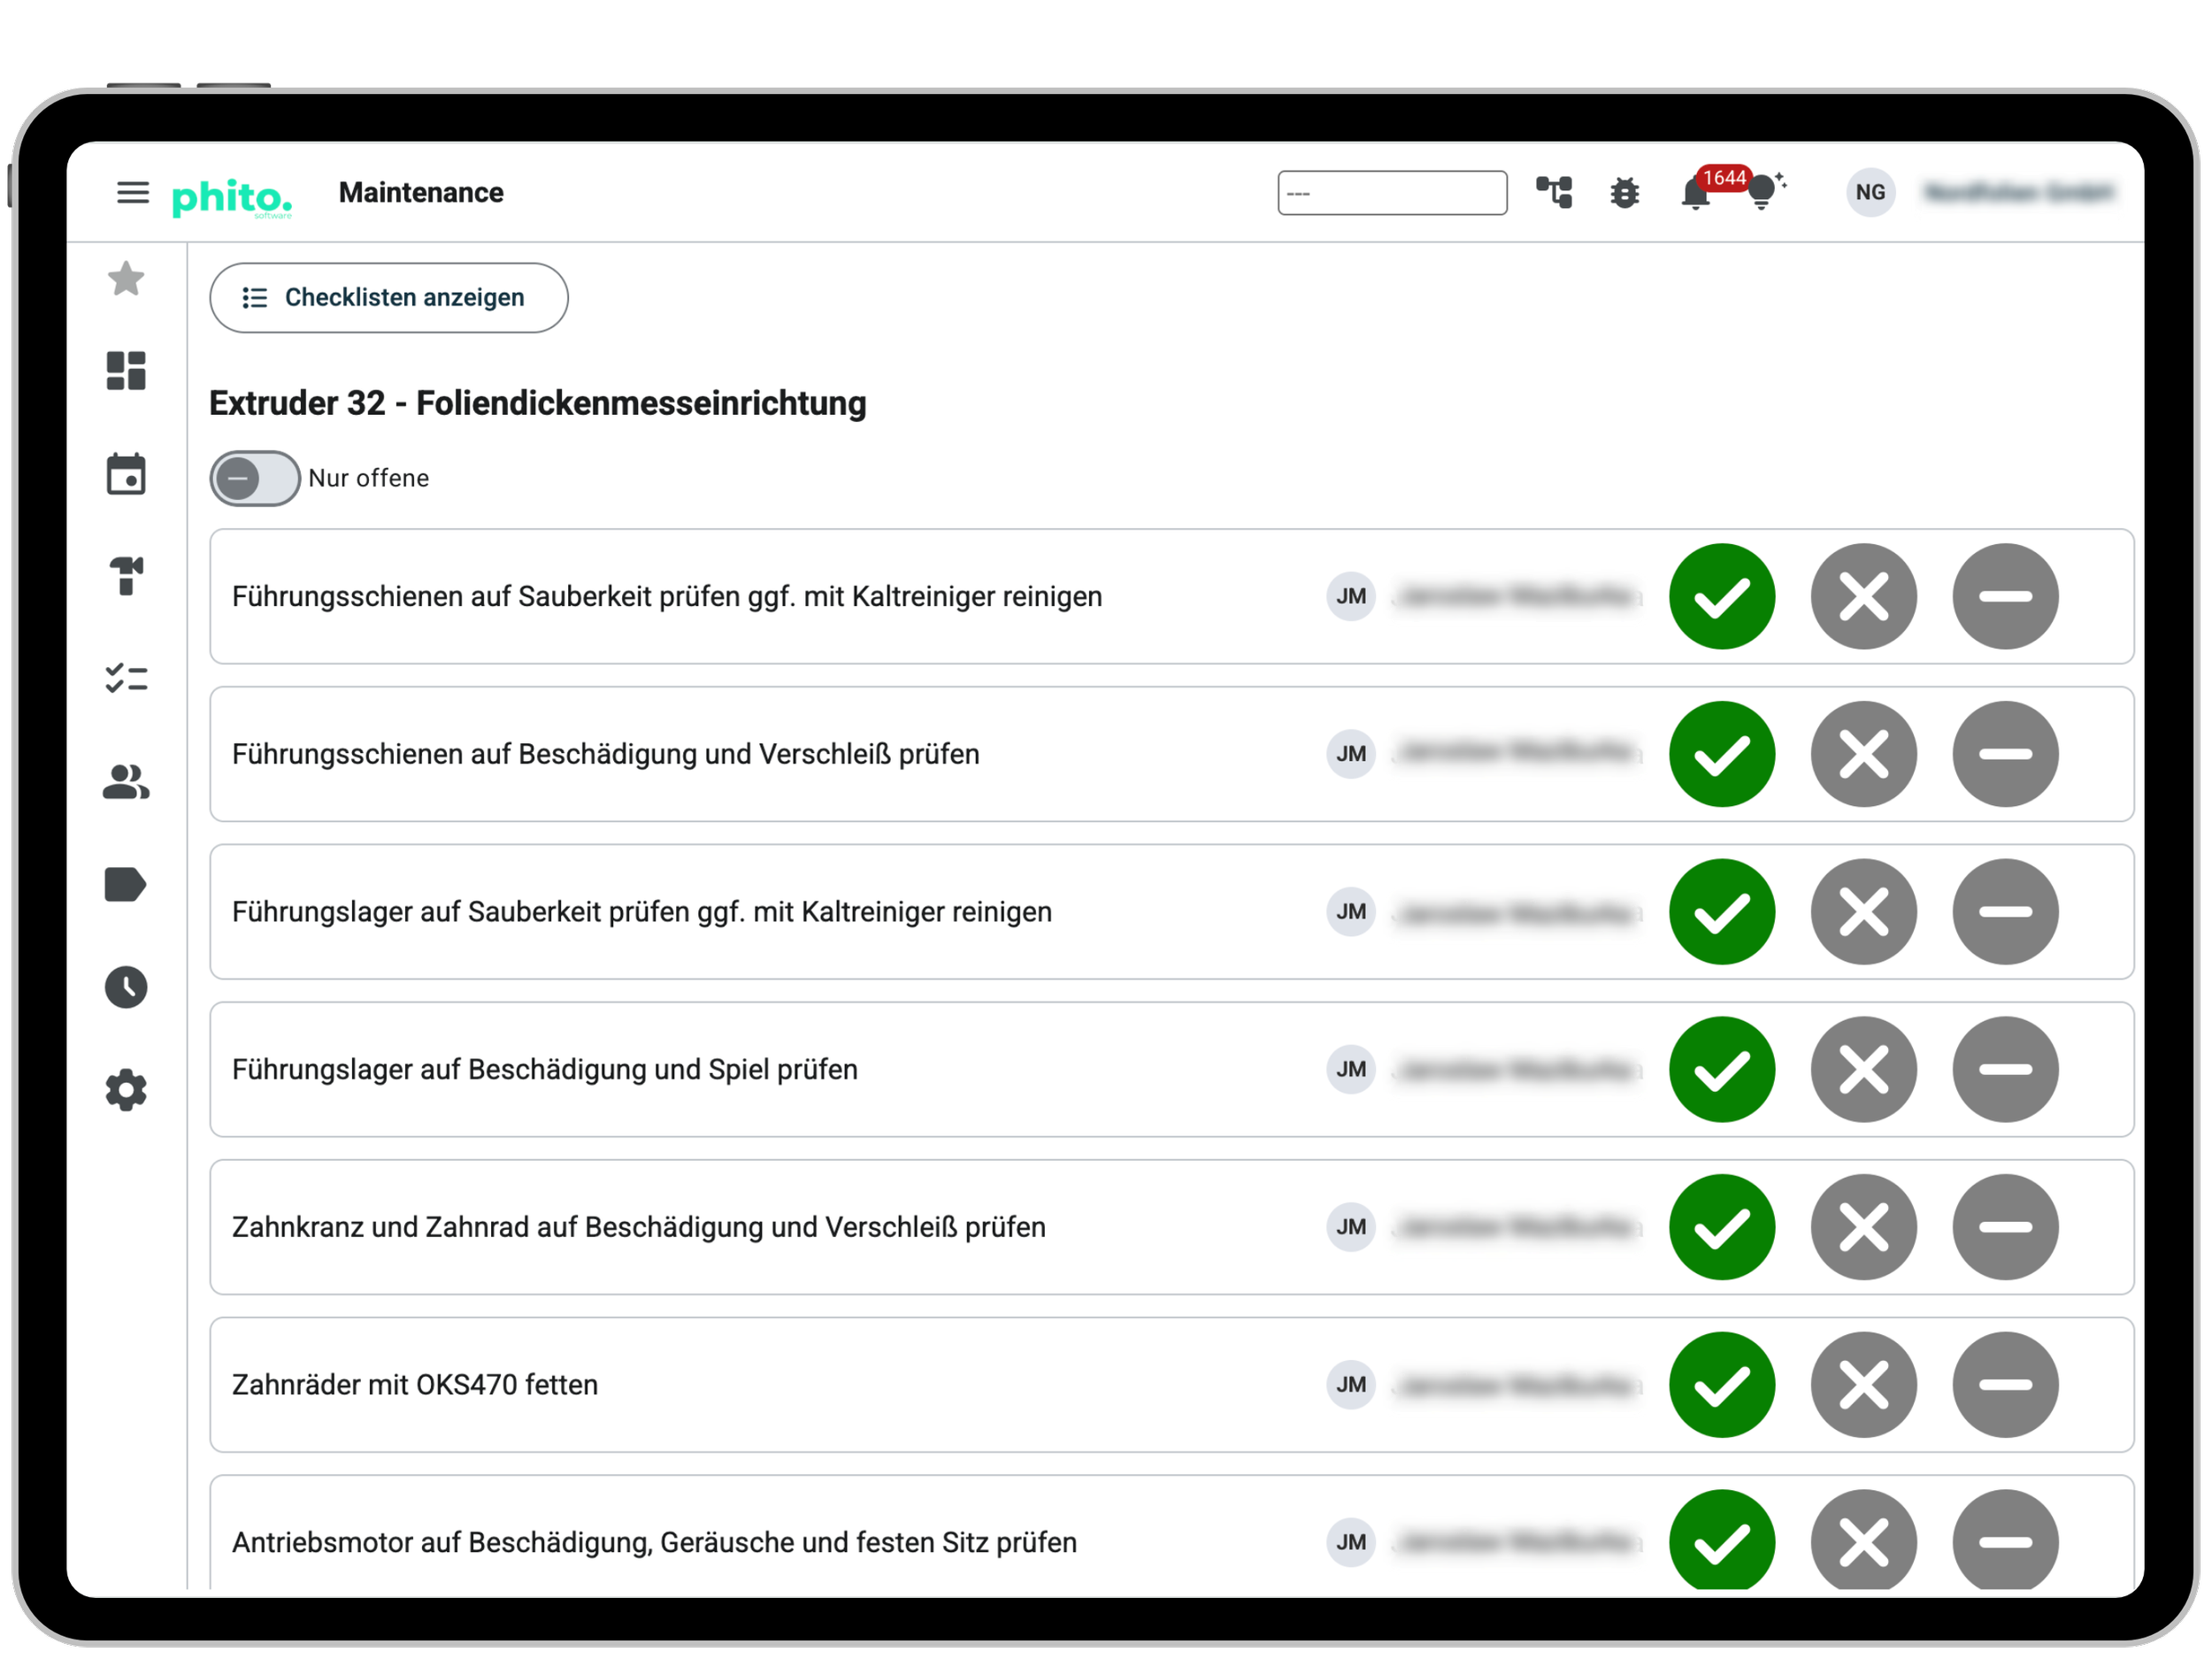Viewport: 2212px width, 1659px height.
Task: Mark Führungslager Spiel prüfen as failed
Action: [1864, 1070]
